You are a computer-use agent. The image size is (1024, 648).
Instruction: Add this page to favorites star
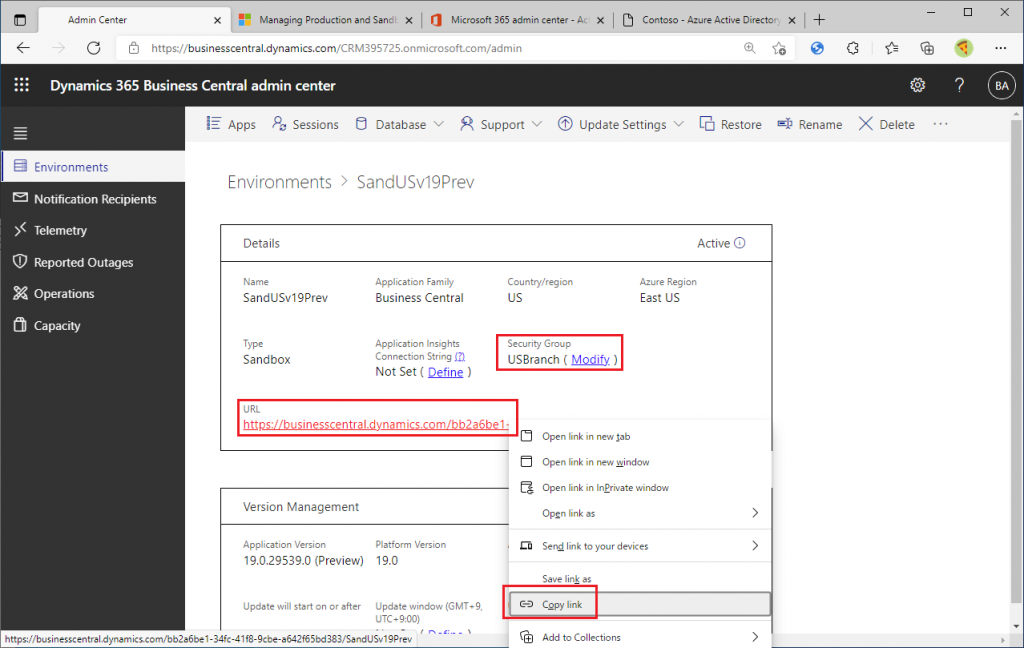(x=778, y=48)
